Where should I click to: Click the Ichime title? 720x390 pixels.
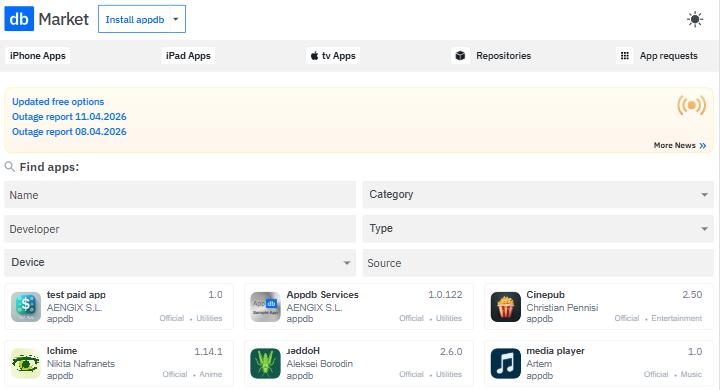coord(62,350)
